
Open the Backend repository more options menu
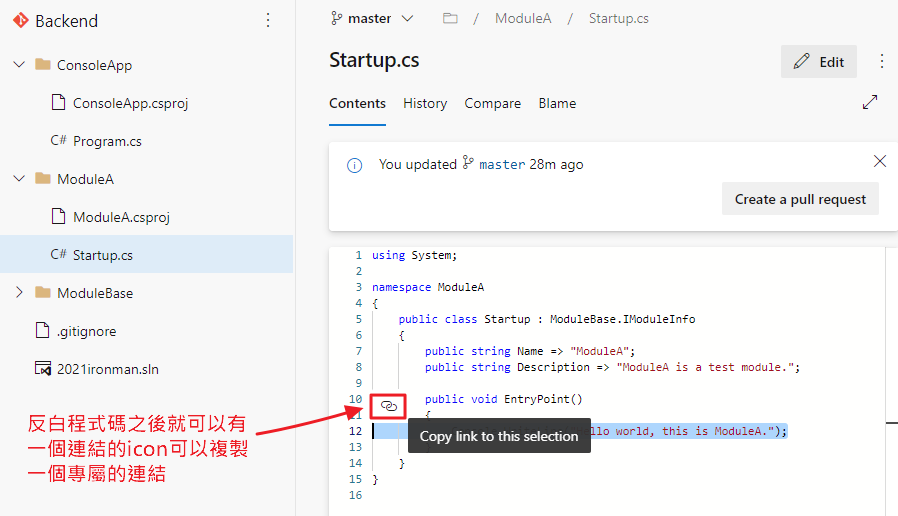pyautogui.click(x=268, y=21)
